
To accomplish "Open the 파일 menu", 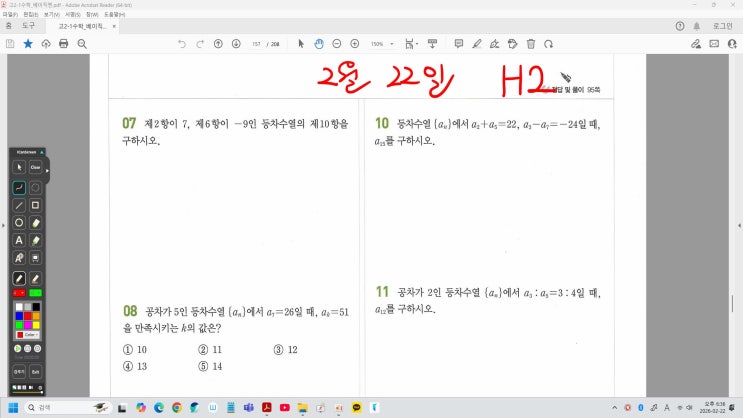I will click(x=9, y=15).
